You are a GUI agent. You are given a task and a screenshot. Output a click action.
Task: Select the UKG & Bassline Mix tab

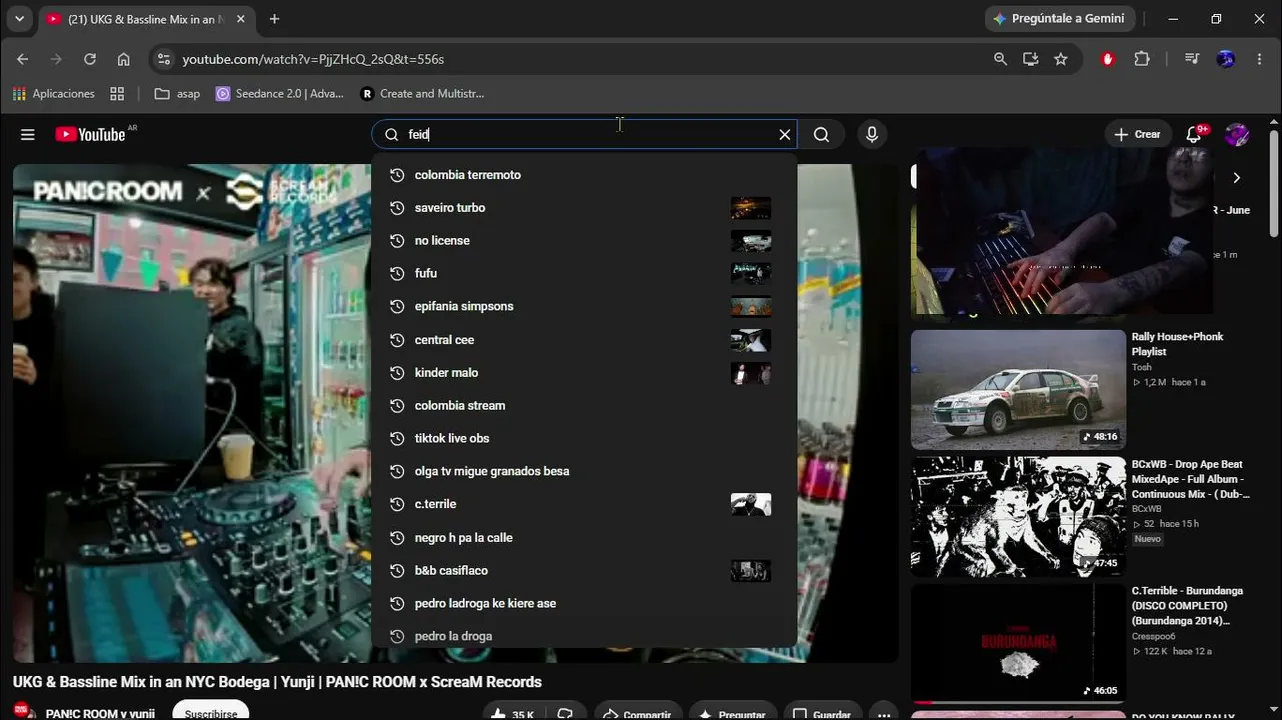pyautogui.click(x=147, y=19)
